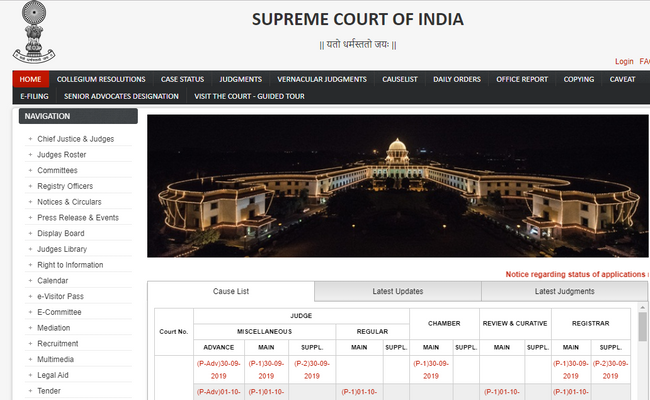Viewport: 650px width, 400px height.
Task: Open the Office Report menu
Action: click(x=522, y=79)
